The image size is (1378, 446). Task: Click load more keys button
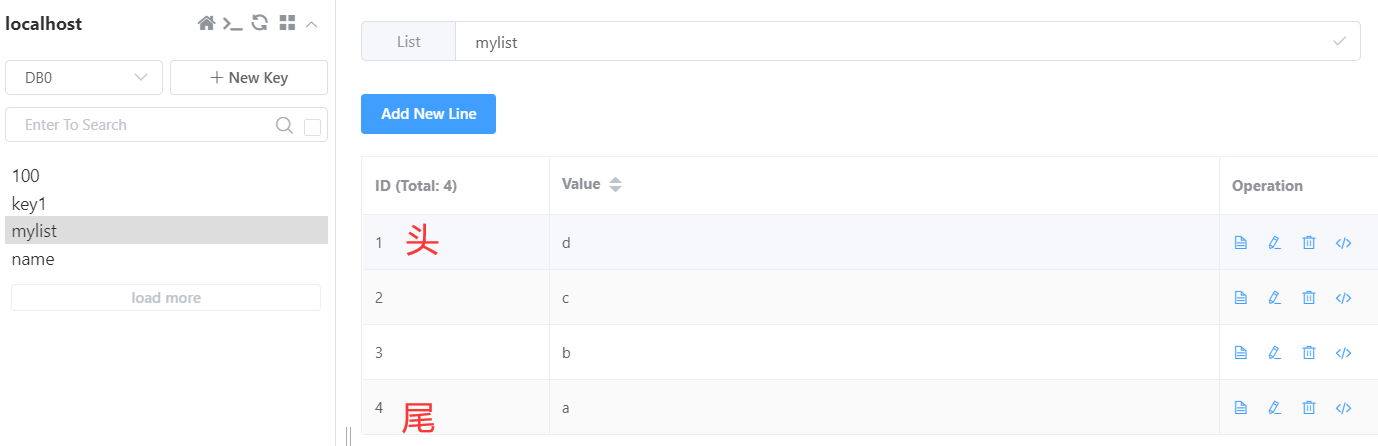pyautogui.click(x=166, y=298)
